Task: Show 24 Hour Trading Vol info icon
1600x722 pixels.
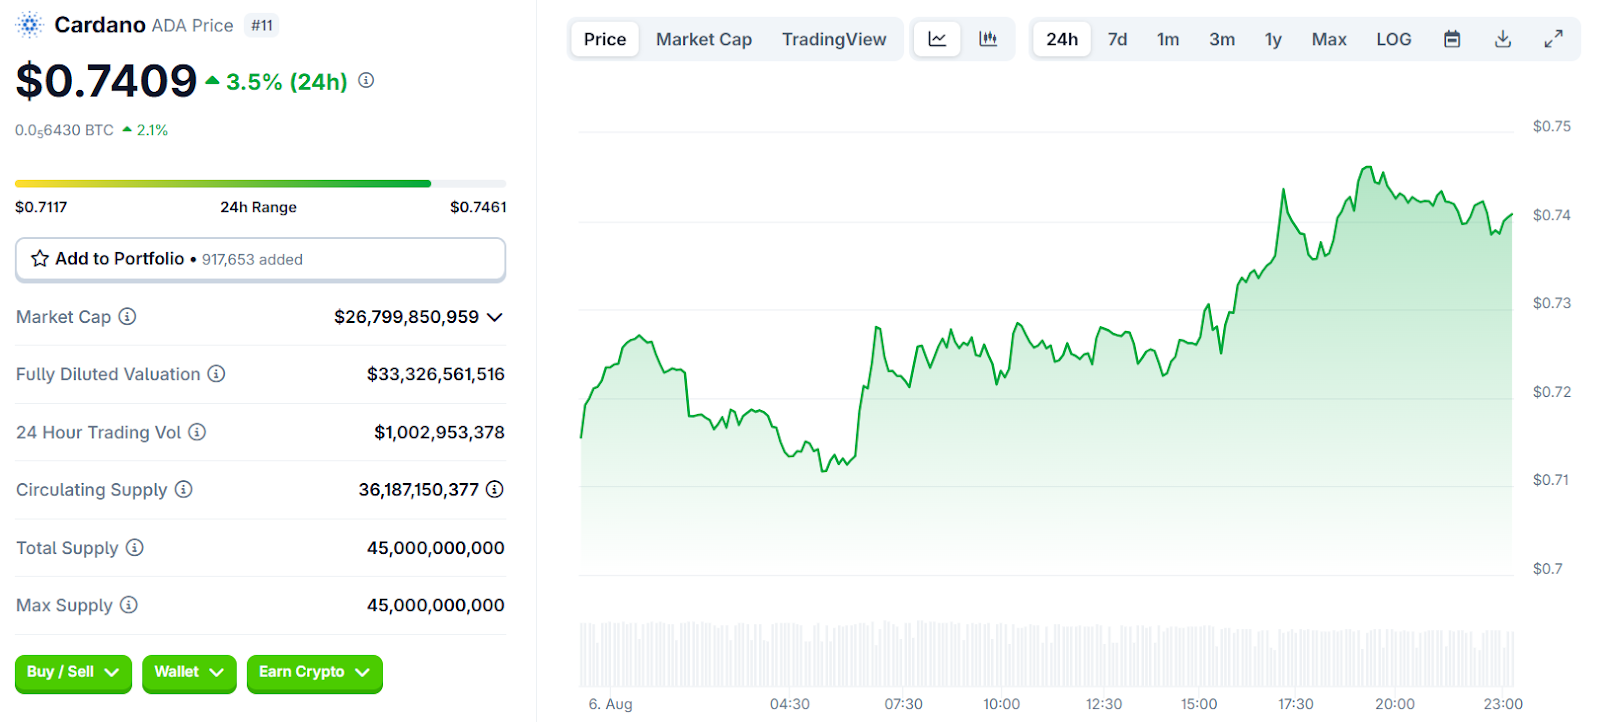Action: pos(197,432)
